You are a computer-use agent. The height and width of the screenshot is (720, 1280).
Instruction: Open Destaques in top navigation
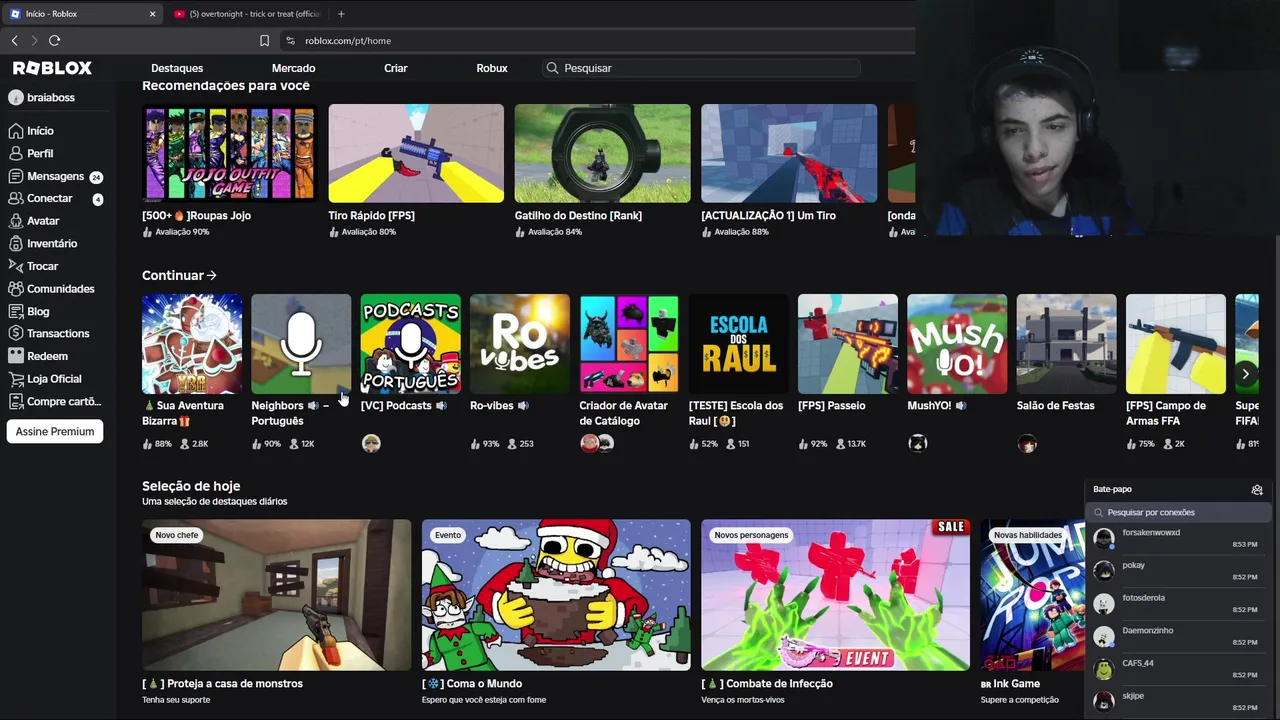177,68
